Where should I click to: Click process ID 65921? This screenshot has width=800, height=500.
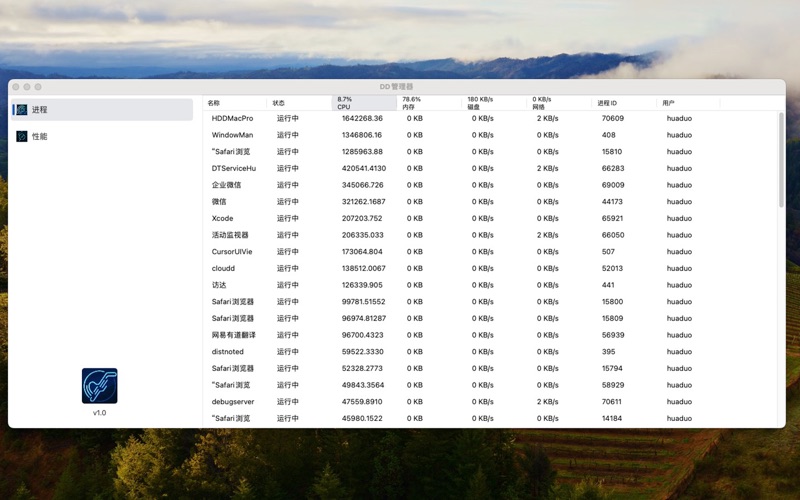click(x=612, y=218)
